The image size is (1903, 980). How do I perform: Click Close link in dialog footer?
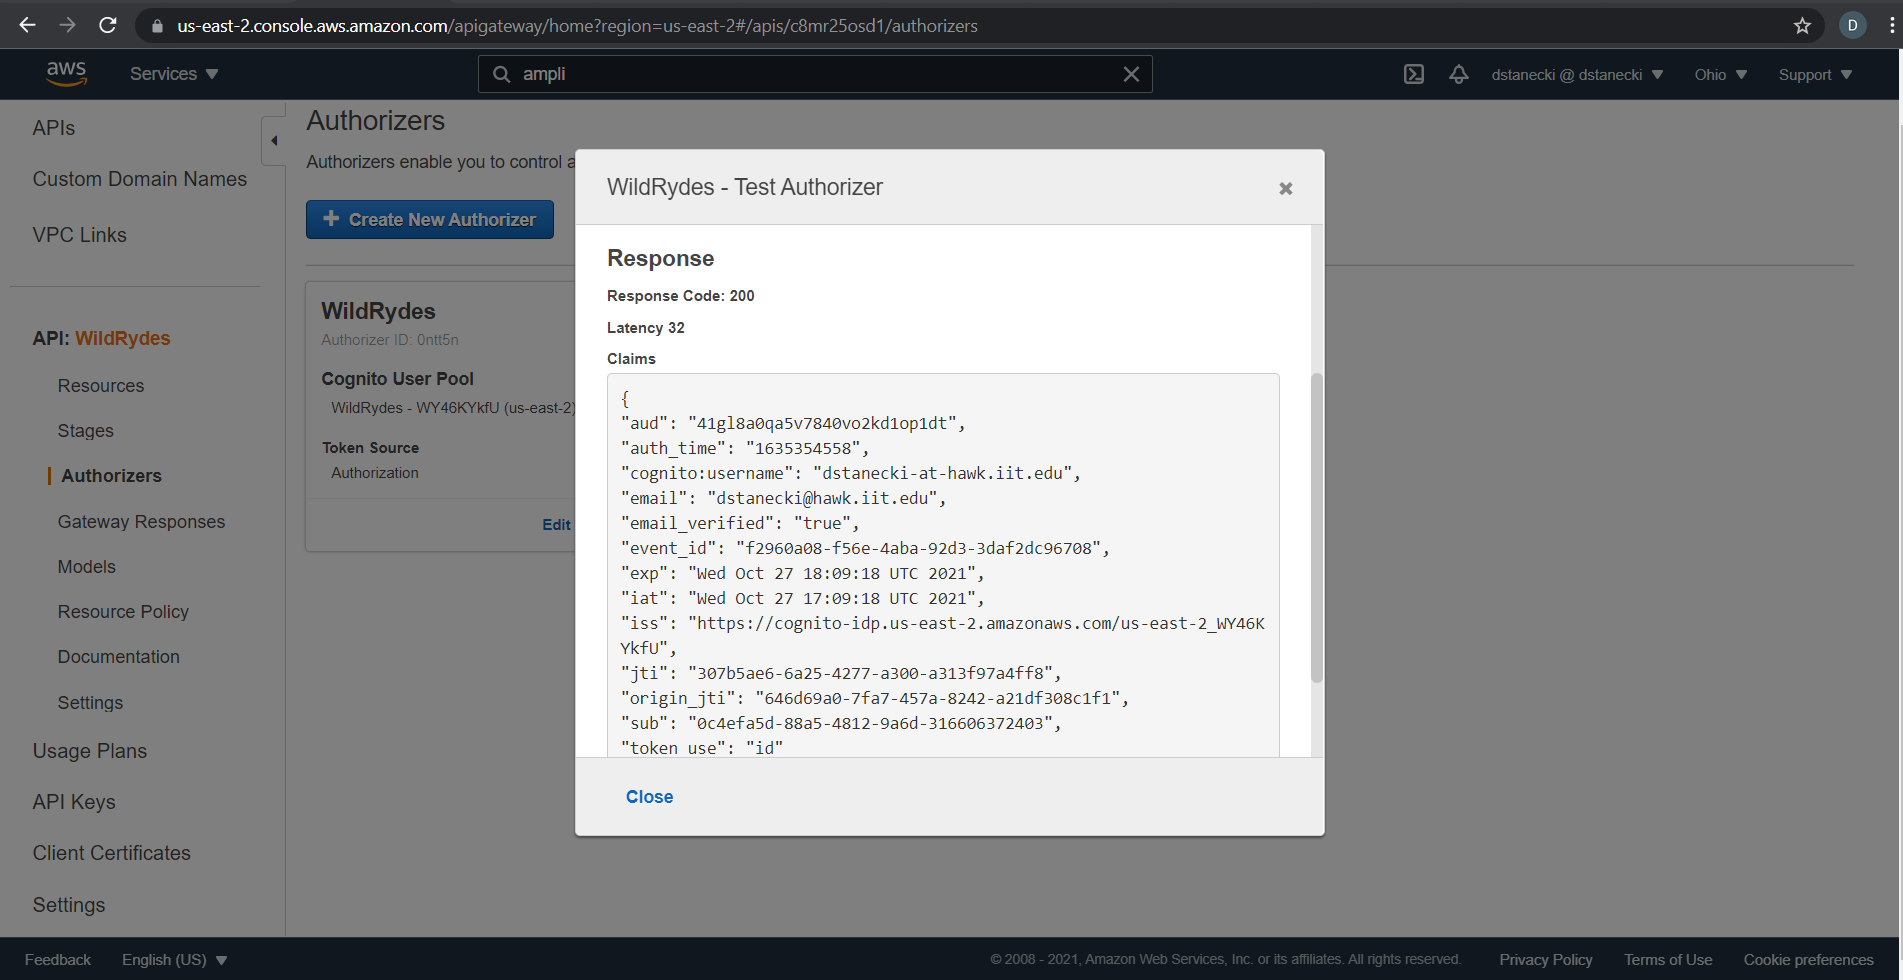coord(649,797)
